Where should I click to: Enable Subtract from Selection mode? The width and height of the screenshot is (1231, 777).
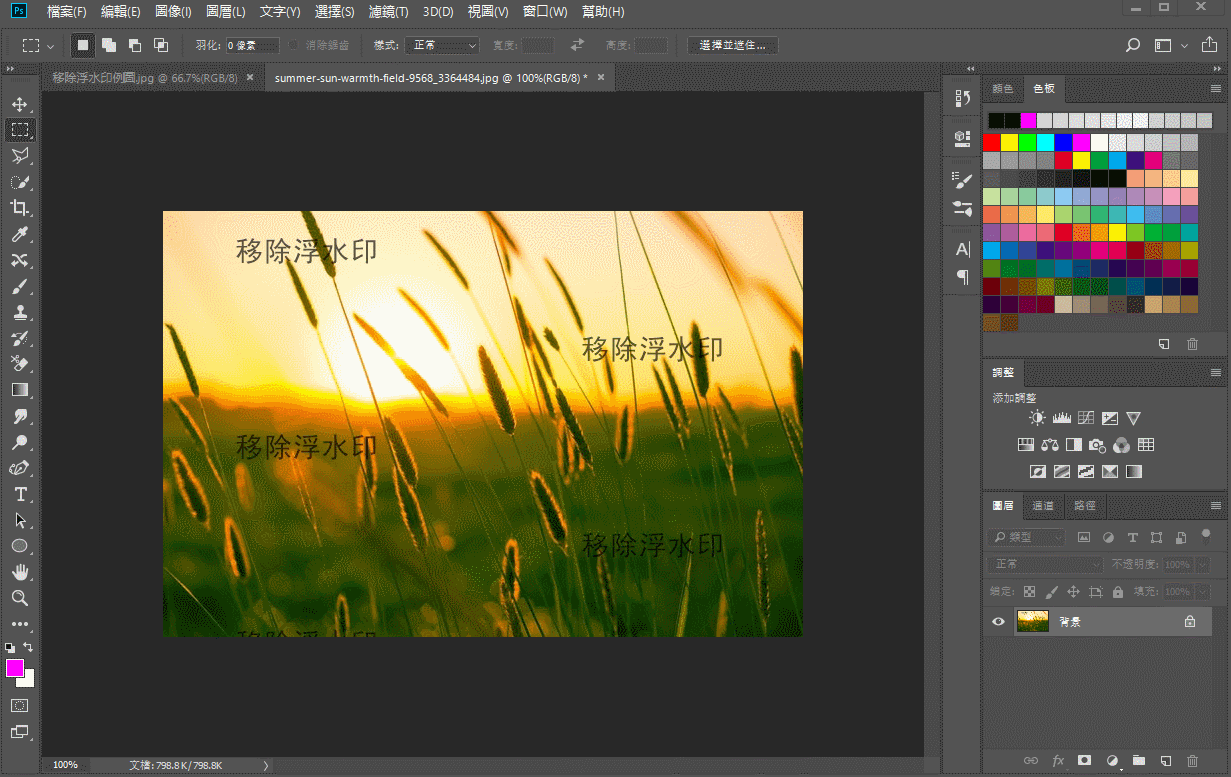coord(134,45)
